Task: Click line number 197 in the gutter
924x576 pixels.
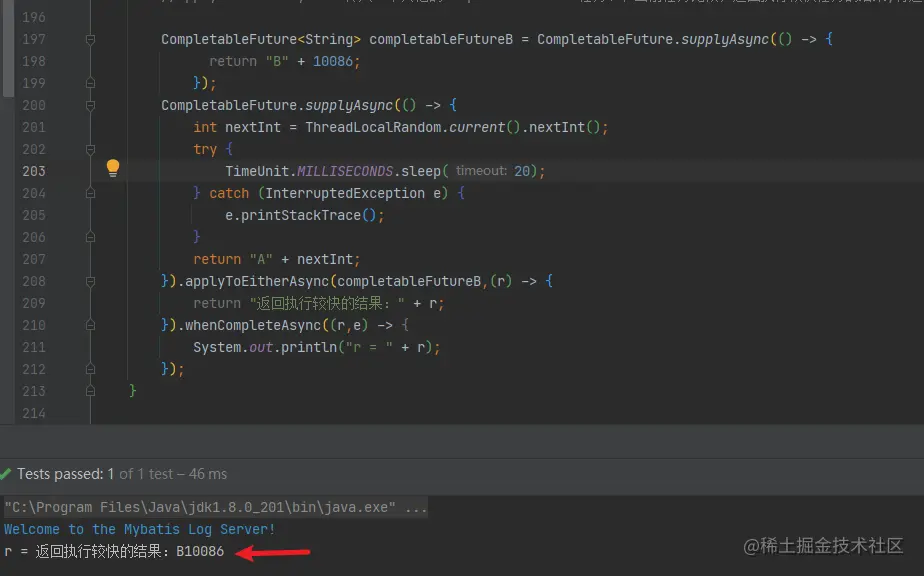Action: (x=34, y=39)
